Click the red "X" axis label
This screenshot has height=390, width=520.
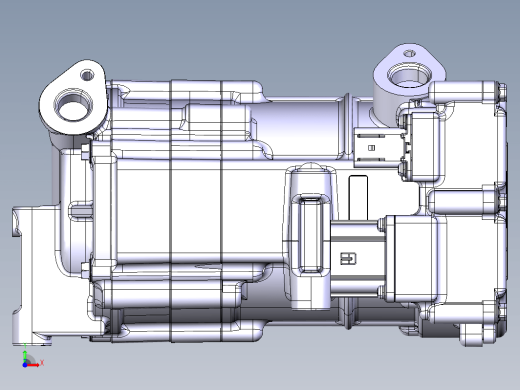pos(42,362)
